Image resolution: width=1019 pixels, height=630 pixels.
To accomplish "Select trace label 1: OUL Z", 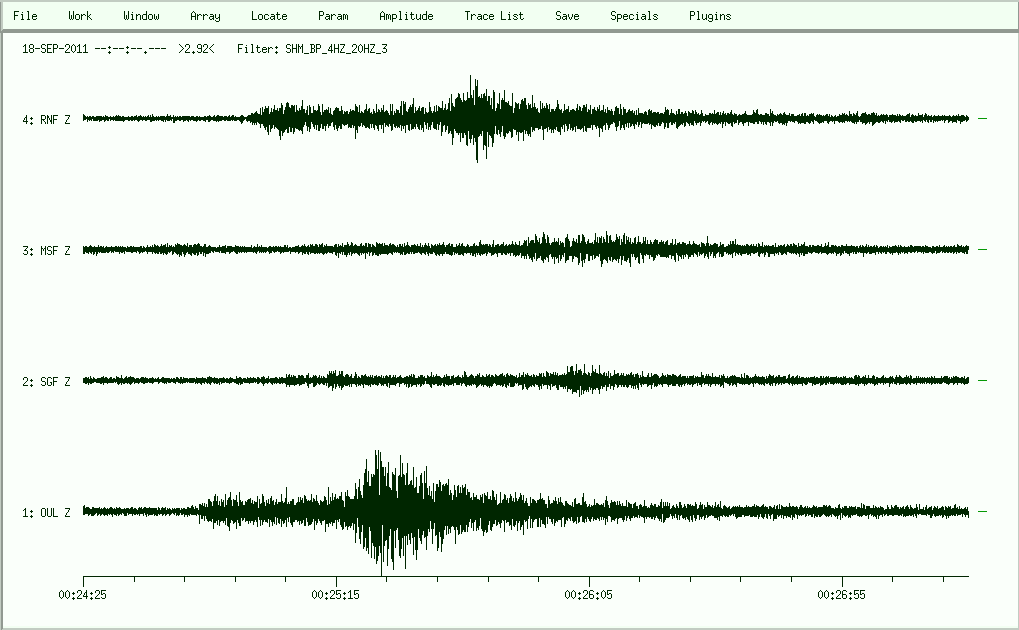I will click(x=46, y=513).
